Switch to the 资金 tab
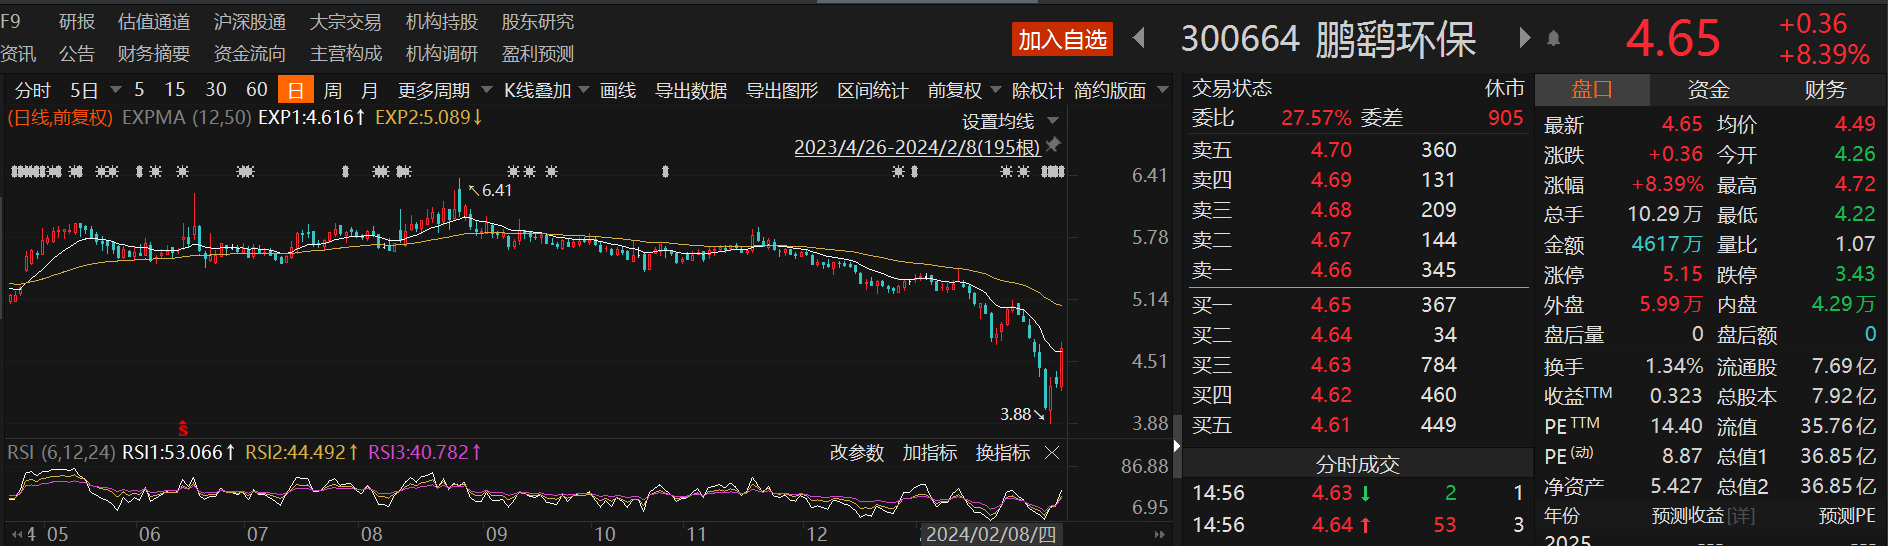Viewport: 1888px width, 546px height. [x=1708, y=90]
